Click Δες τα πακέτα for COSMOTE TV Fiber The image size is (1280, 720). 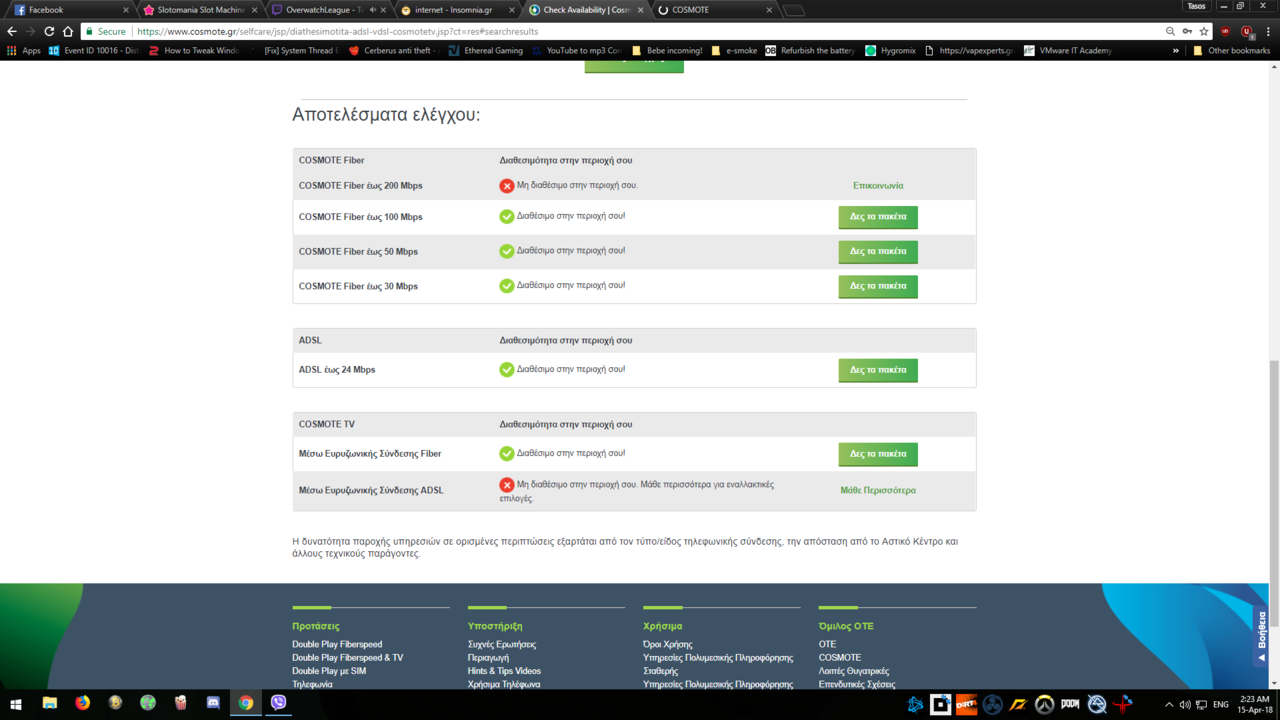(x=878, y=454)
